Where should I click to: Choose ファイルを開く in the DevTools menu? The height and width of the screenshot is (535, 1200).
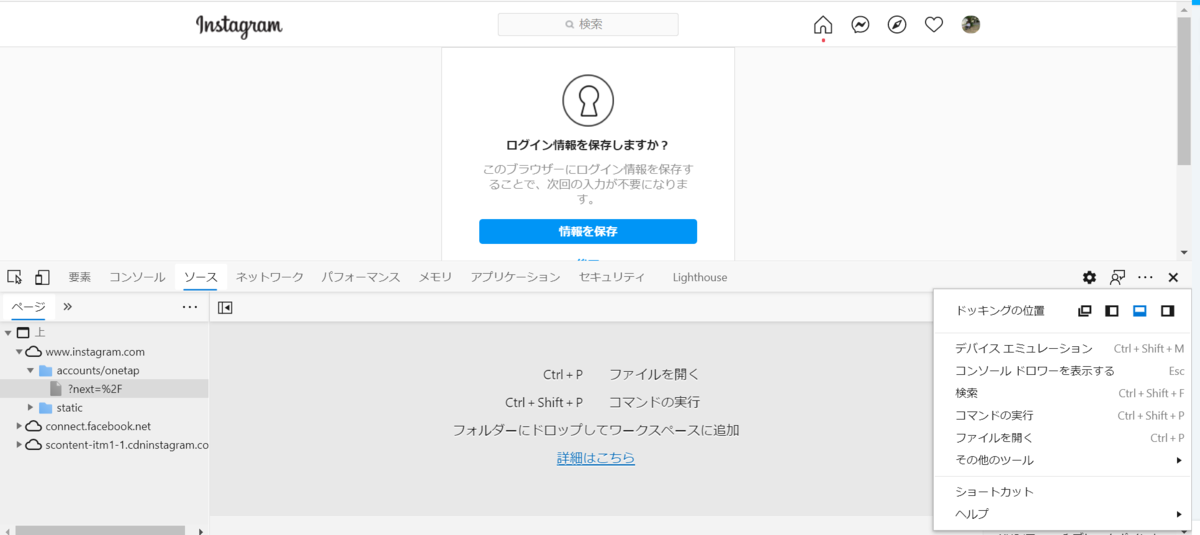[1063, 438]
